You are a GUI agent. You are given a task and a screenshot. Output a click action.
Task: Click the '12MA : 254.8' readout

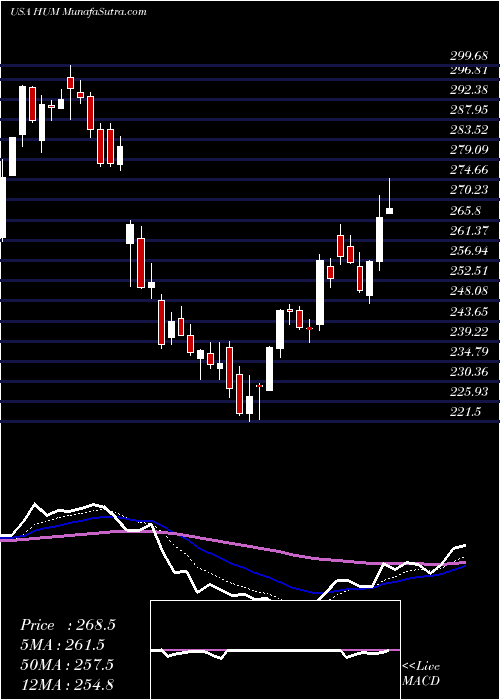pos(67,685)
